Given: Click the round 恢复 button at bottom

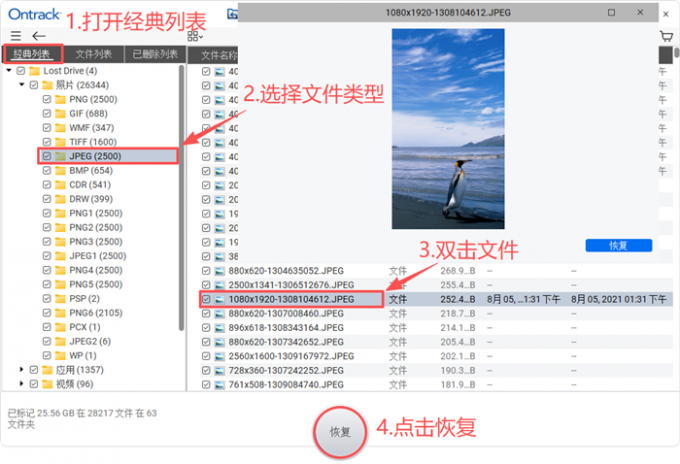Looking at the screenshot, I should click(340, 432).
